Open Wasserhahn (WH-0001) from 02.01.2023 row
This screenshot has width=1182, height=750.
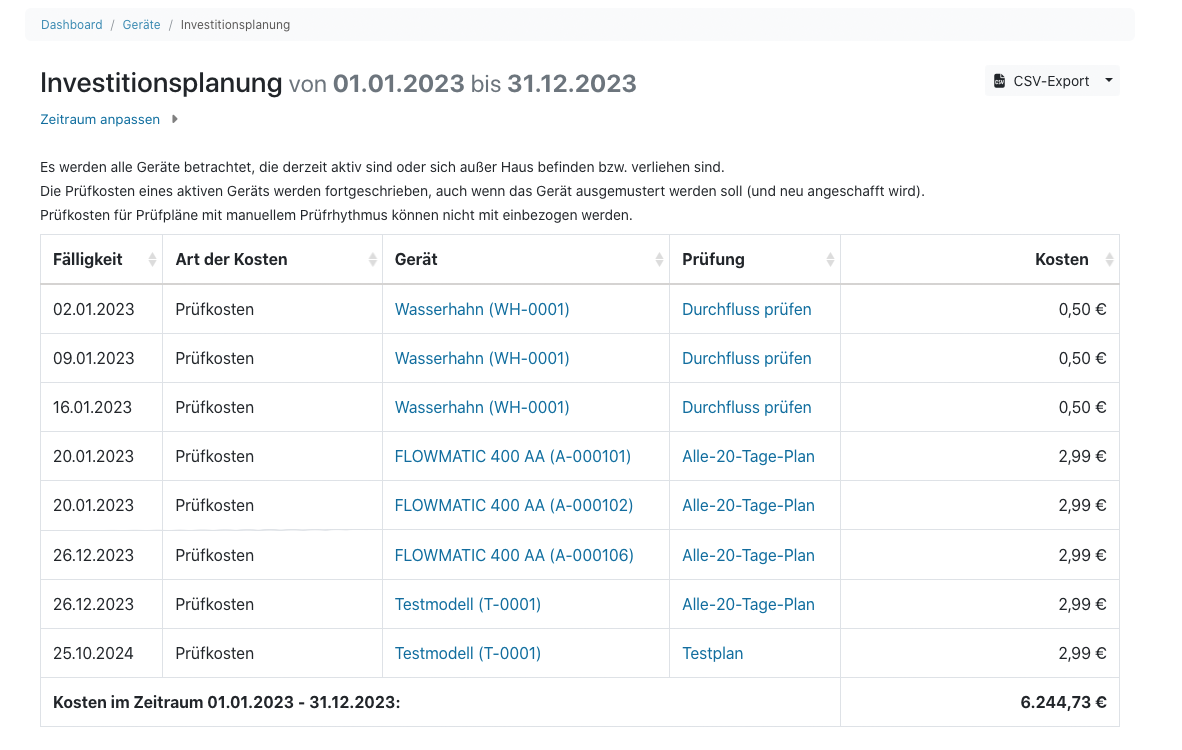point(482,309)
